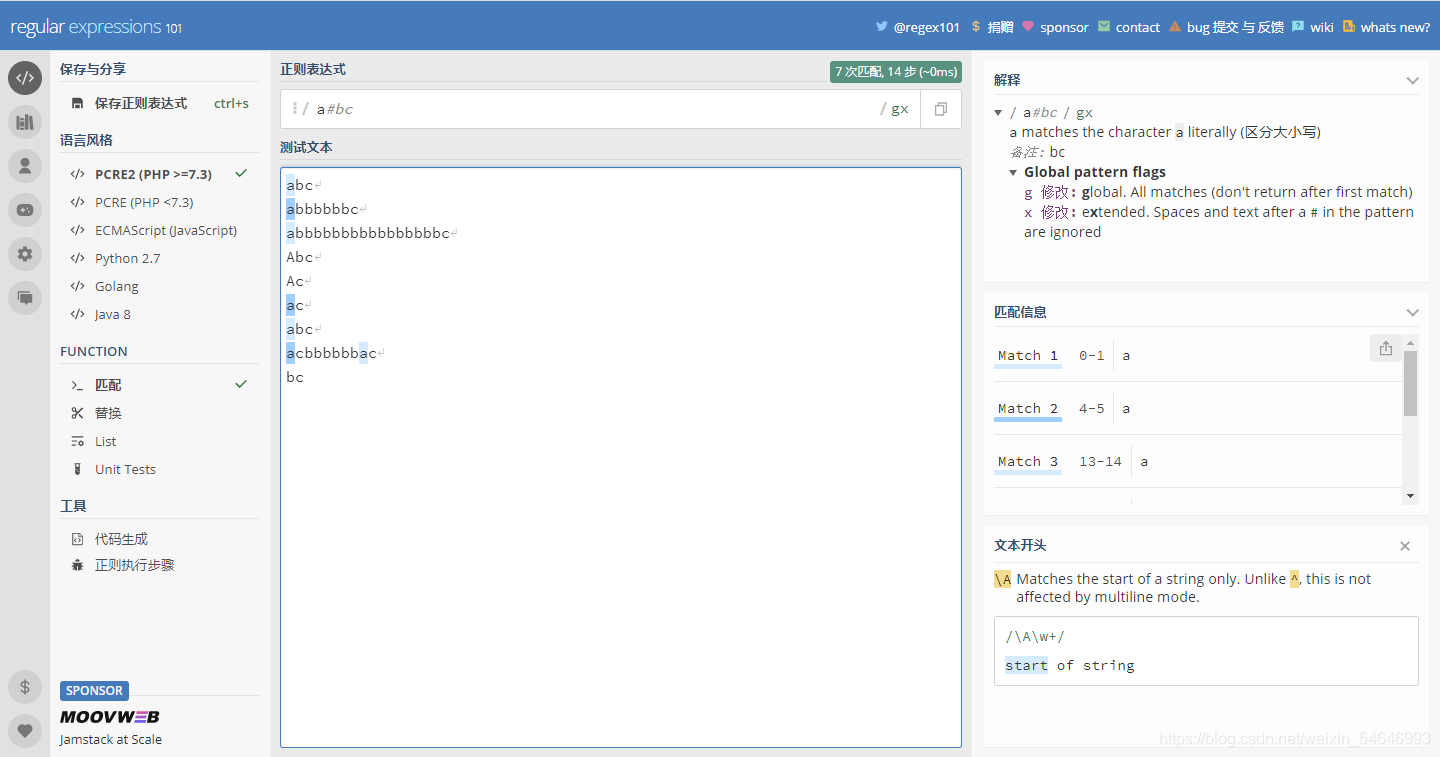Screen dimensions: 1440x757
Task: Click 'Abc' line in test text
Action: (300, 257)
